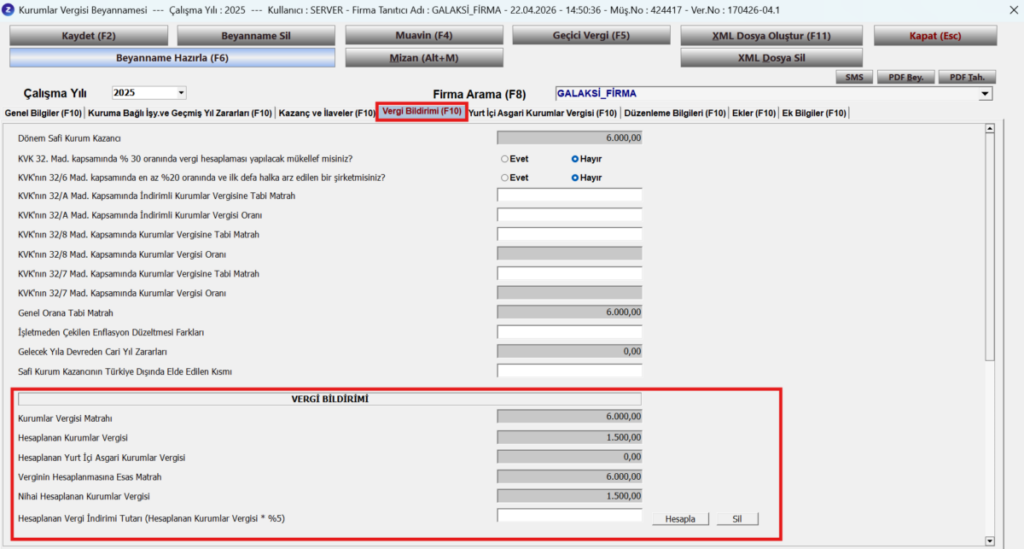Open Mizan (Alt+M)

pyautogui.click(x=424, y=57)
